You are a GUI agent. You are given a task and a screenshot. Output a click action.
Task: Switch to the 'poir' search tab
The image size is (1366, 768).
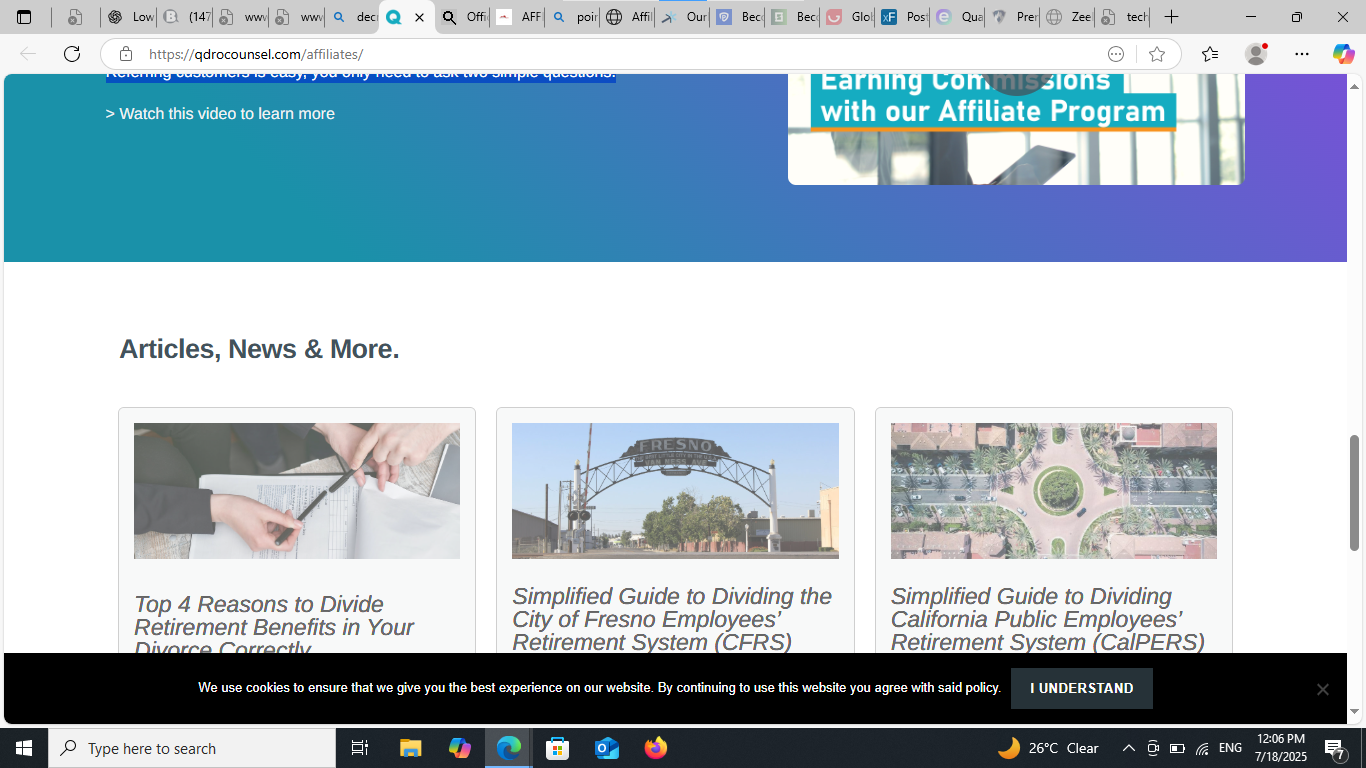pos(574,17)
